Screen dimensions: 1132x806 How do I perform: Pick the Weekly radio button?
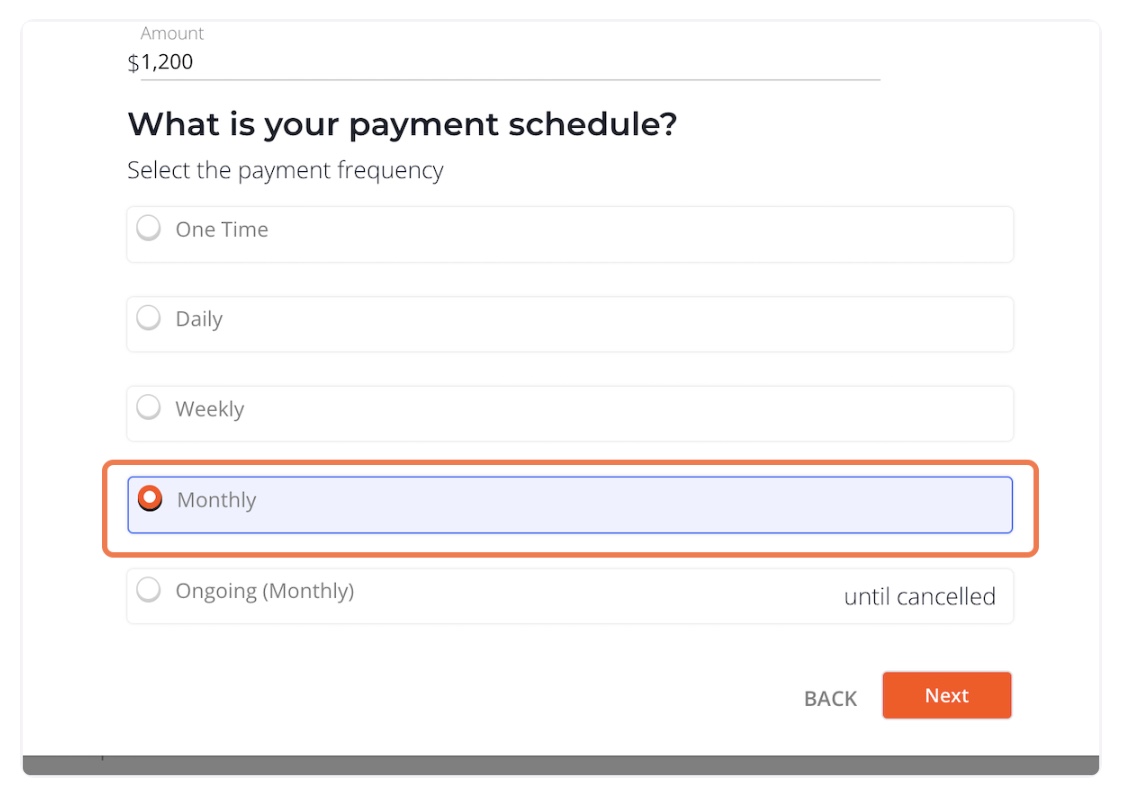point(149,408)
